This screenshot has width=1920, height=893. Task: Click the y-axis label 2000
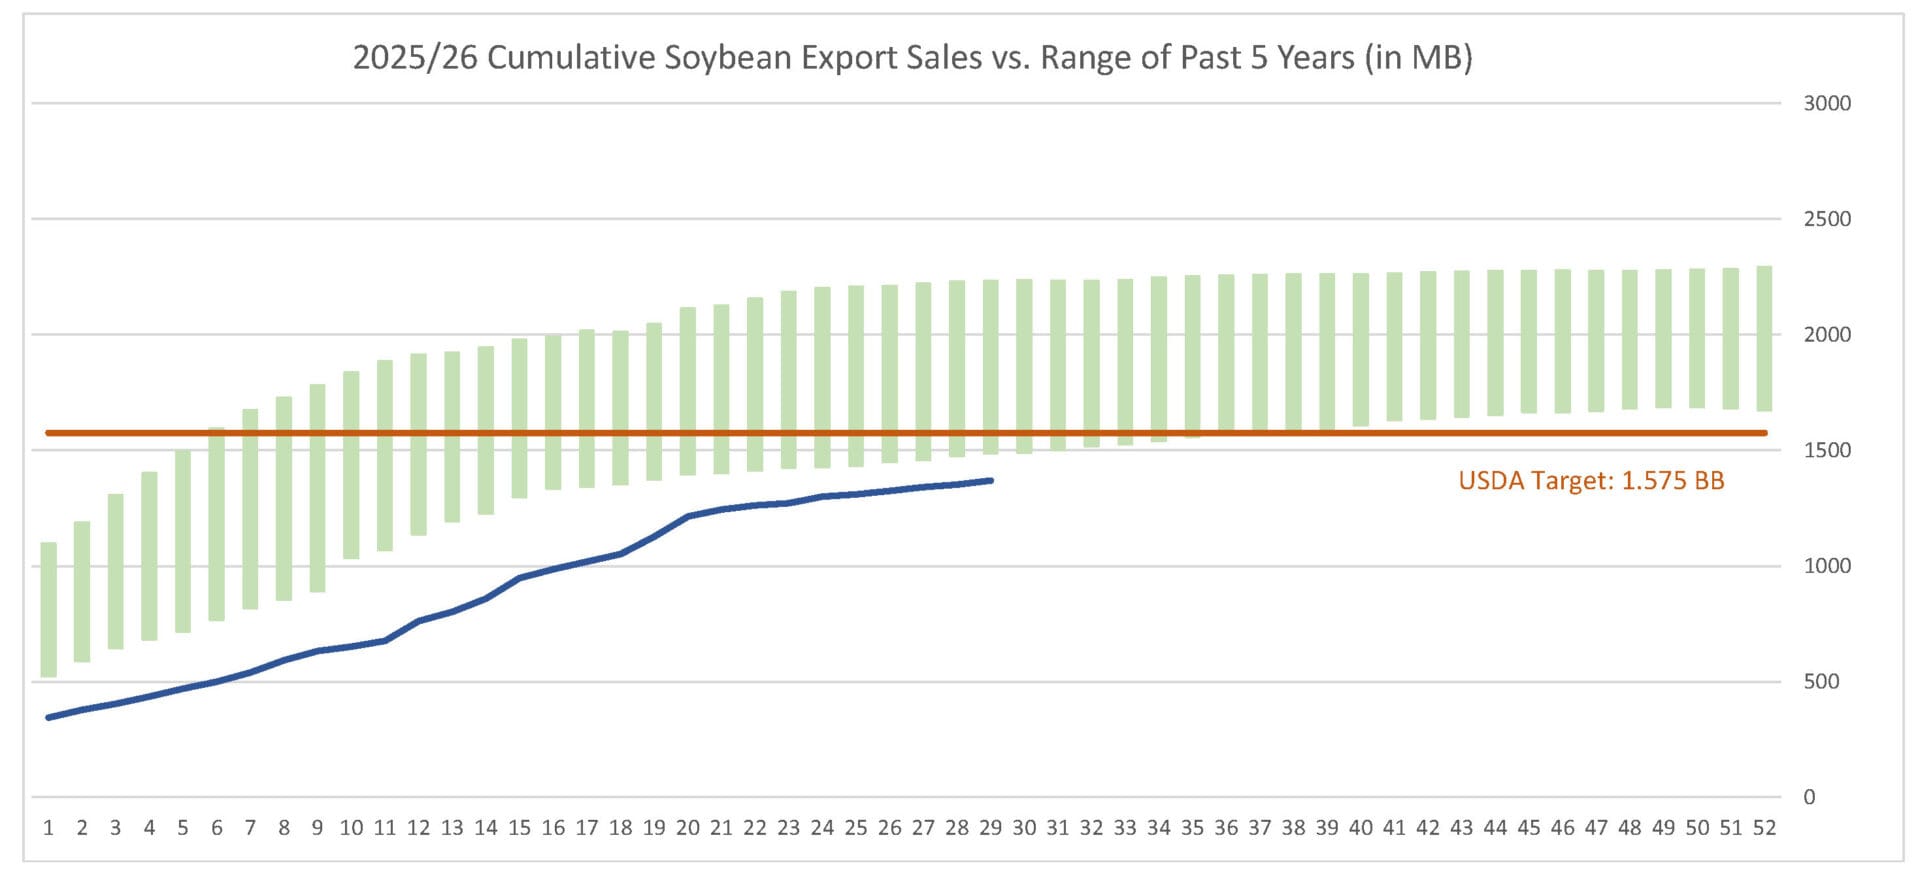(x=1826, y=335)
